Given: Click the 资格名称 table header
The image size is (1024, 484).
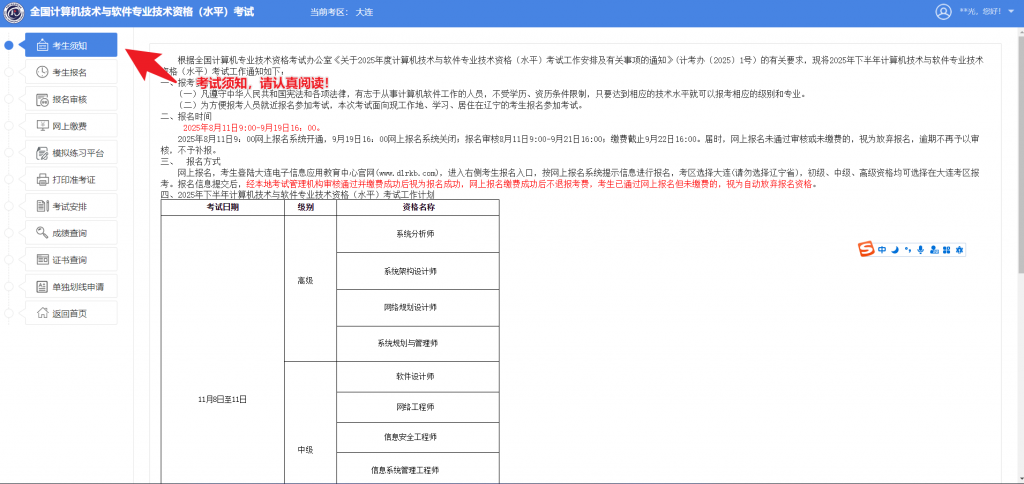Looking at the screenshot, I should [419, 206].
